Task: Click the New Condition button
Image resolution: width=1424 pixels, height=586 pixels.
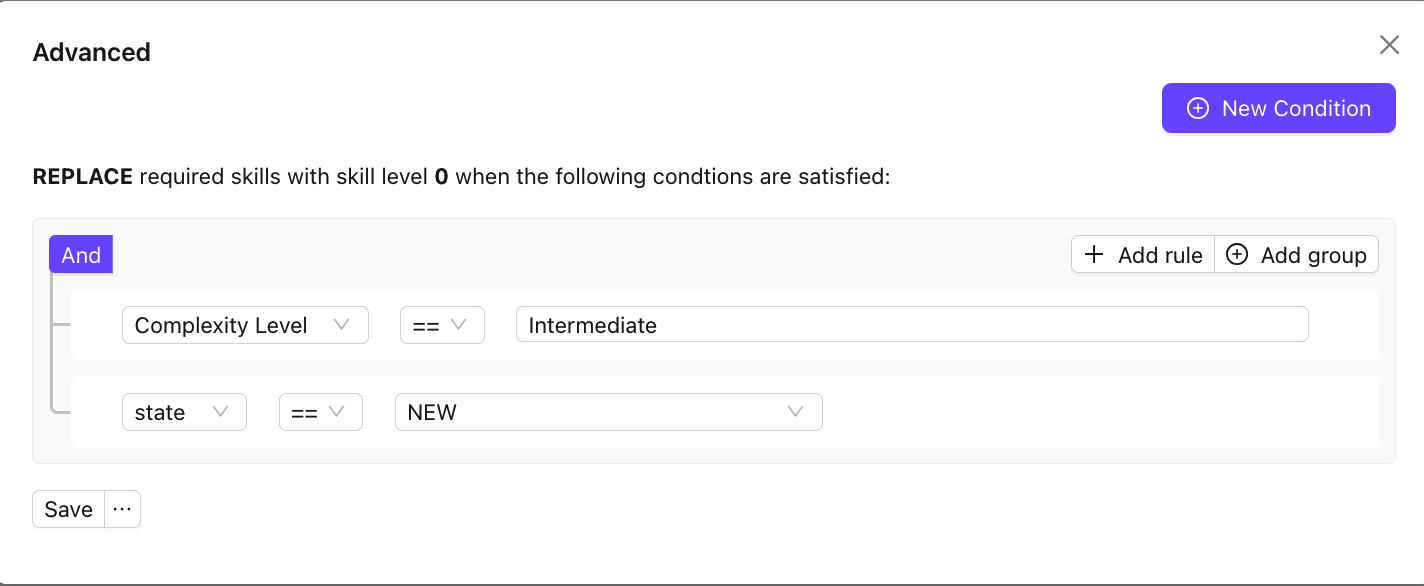Action: pos(1278,108)
